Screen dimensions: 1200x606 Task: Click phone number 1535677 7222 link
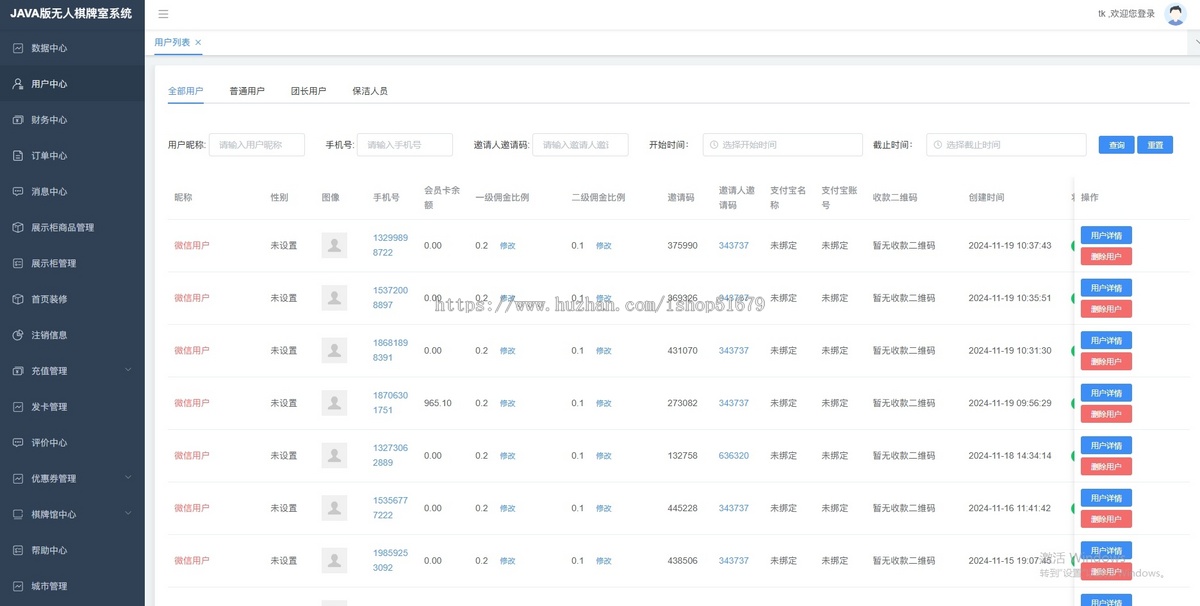tap(390, 508)
